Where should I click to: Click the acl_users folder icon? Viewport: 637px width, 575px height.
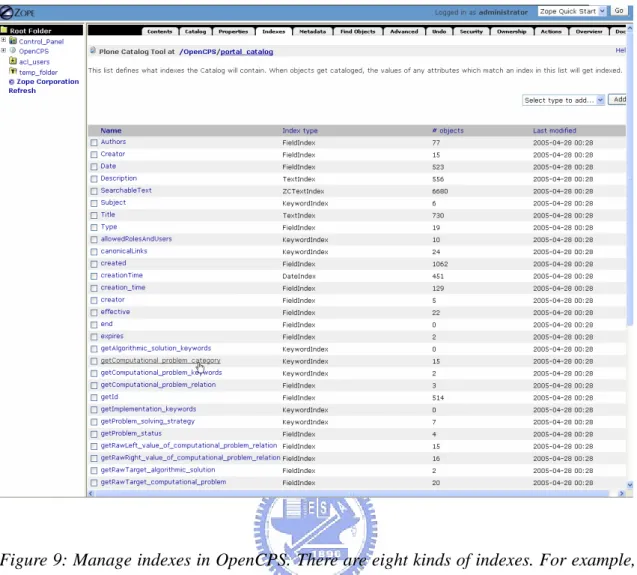click(13, 61)
